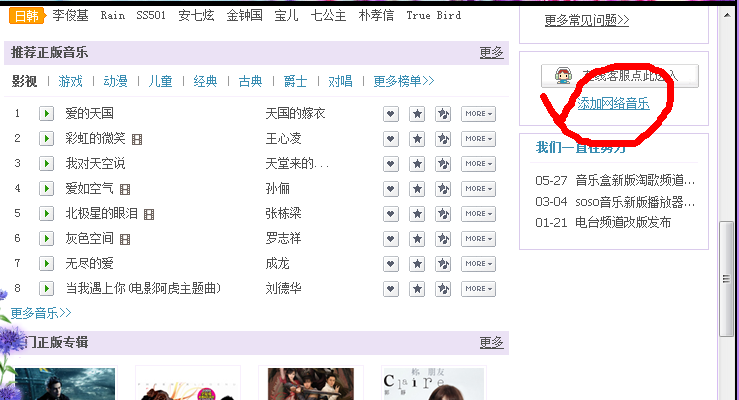Click the star icon for 爱的天国
The width and height of the screenshot is (739, 400).
coord(417,114)
